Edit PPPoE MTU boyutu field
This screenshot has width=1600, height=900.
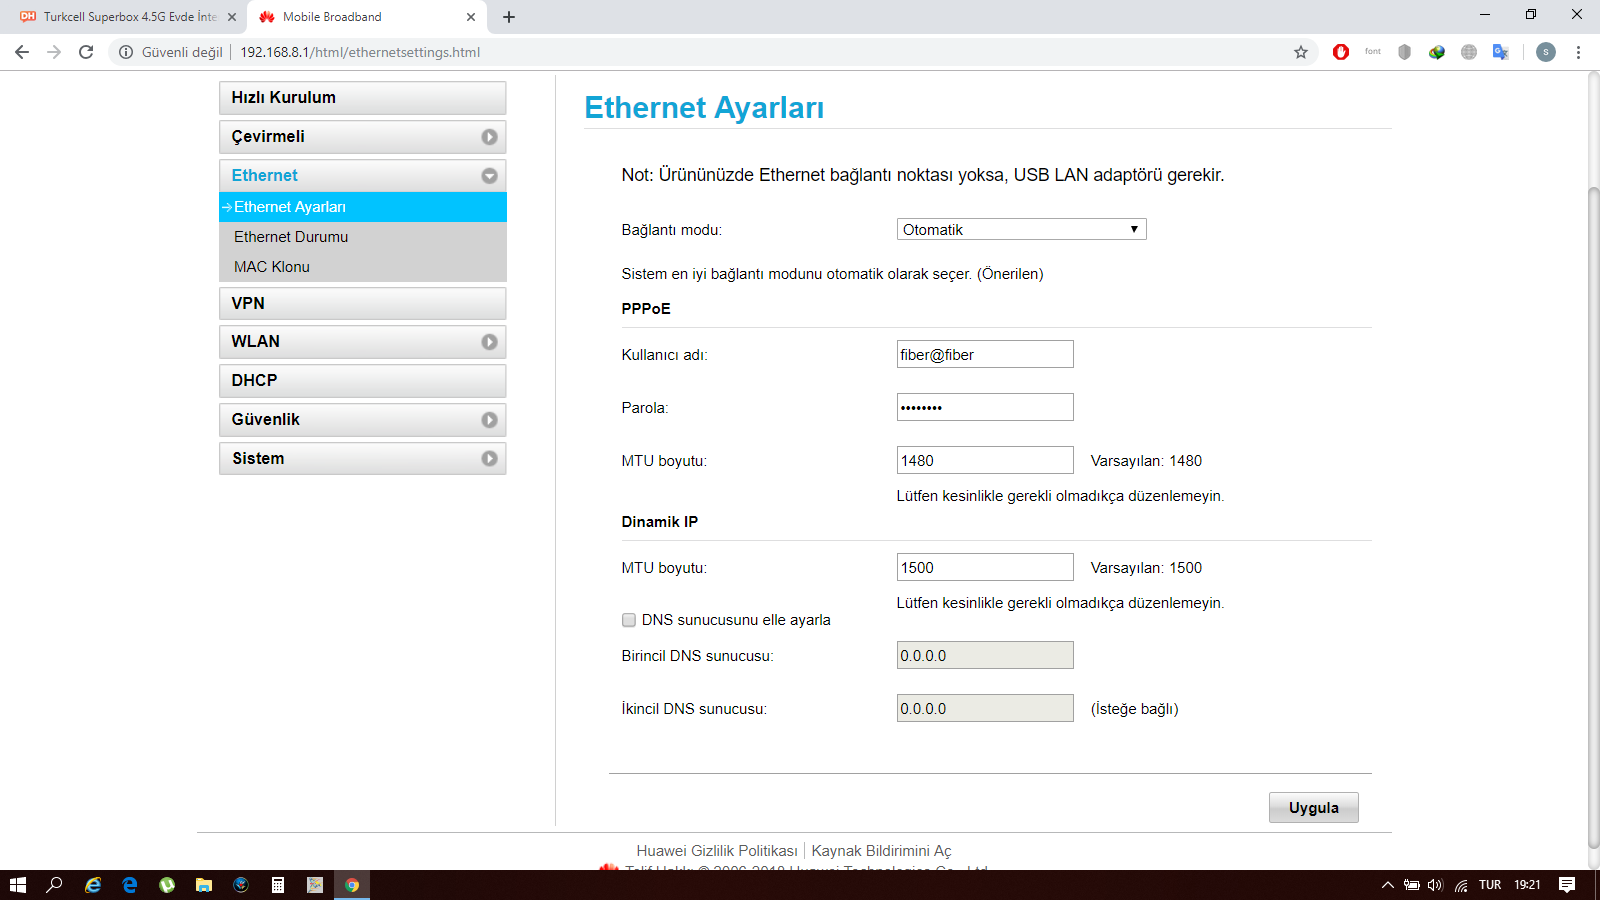coord(985,460)
